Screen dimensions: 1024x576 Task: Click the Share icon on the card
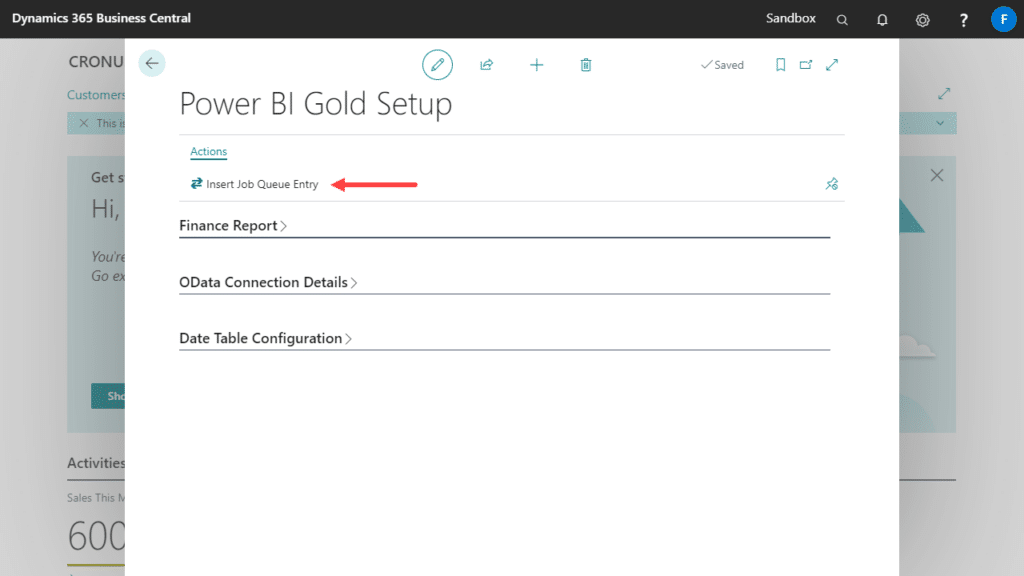(x=487, y=64)
